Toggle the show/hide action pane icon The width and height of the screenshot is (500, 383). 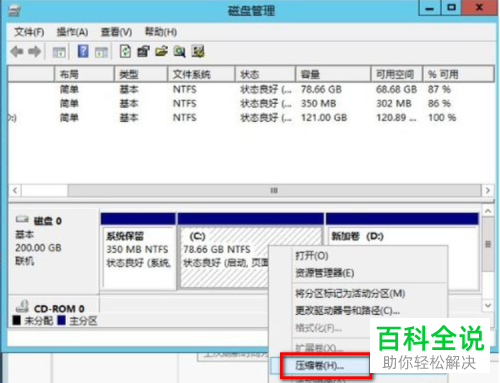(x=101, y=52)
